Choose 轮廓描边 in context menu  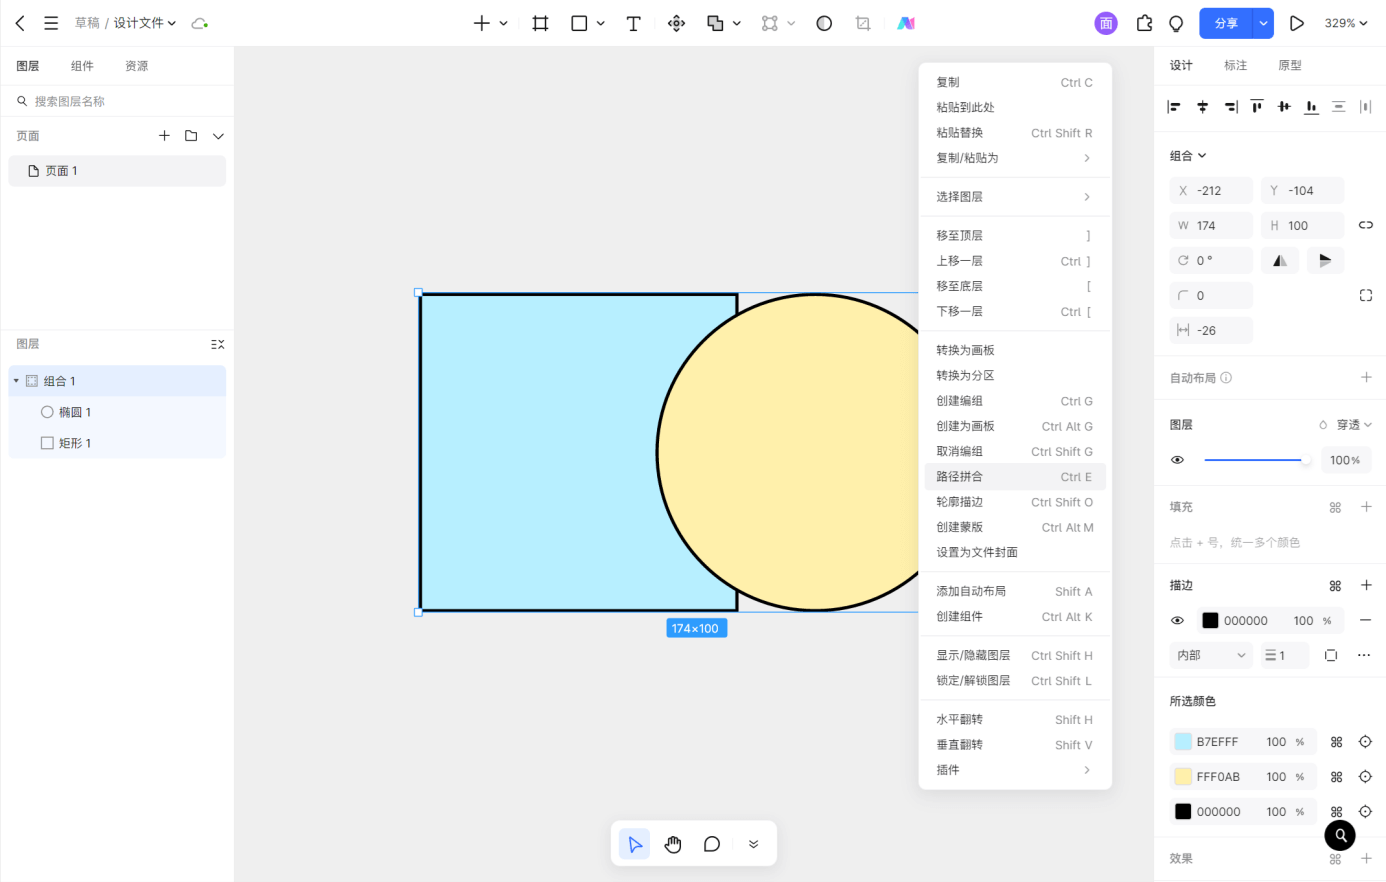[x=1015, y=502]
